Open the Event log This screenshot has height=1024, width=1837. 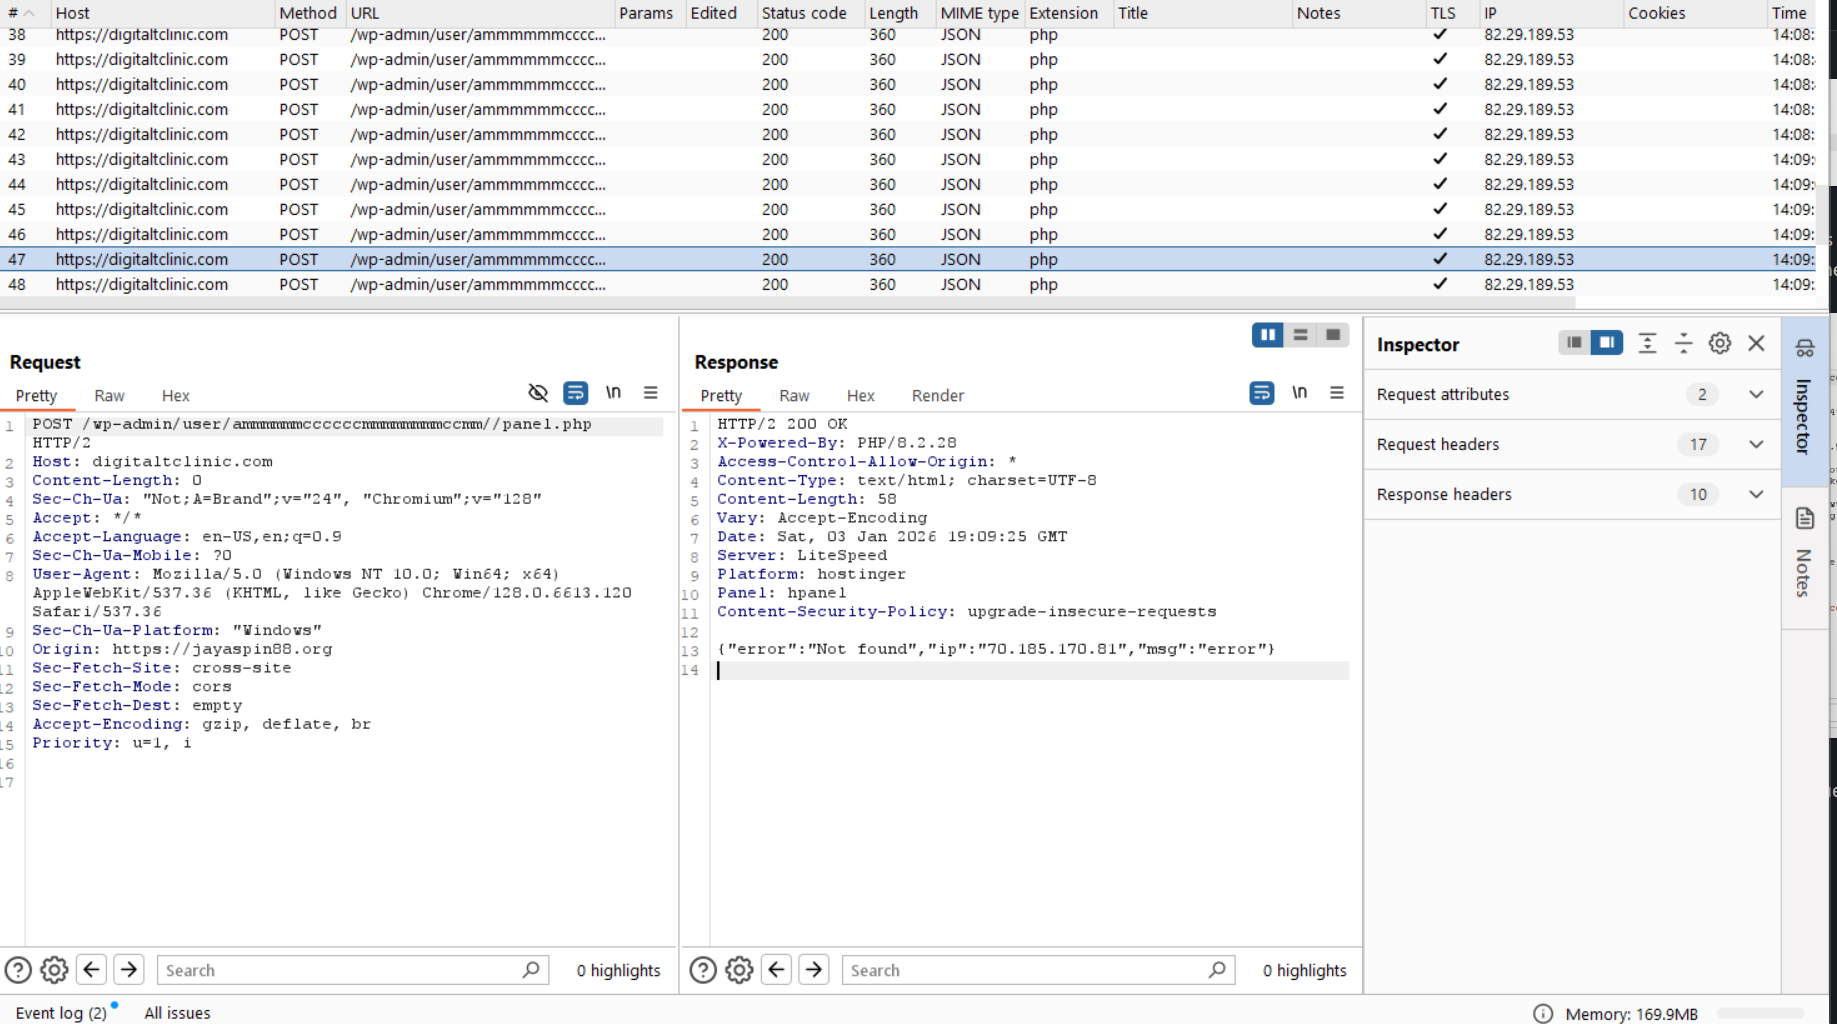pyautogui.click(x=61, y=1013)
